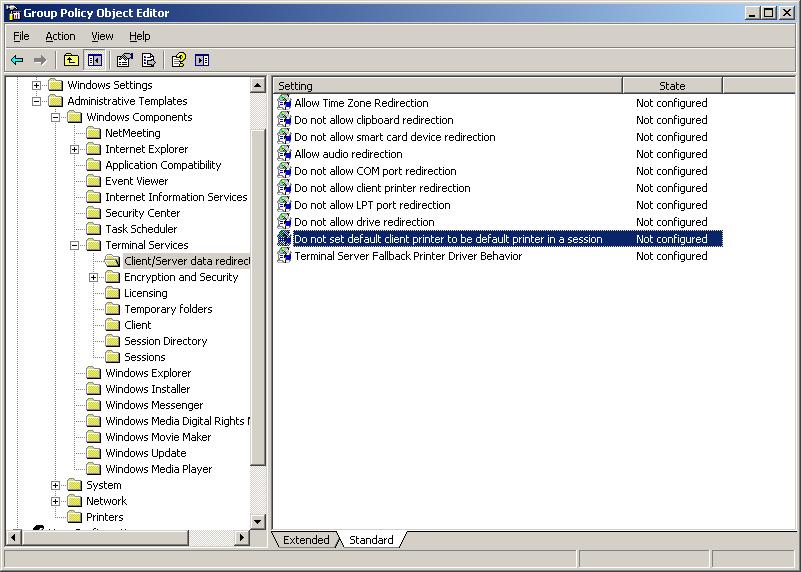This screenshot has height=572, width=801.
Task: Click the tree horizontal scroll left arrow
Action: point(13,537)
